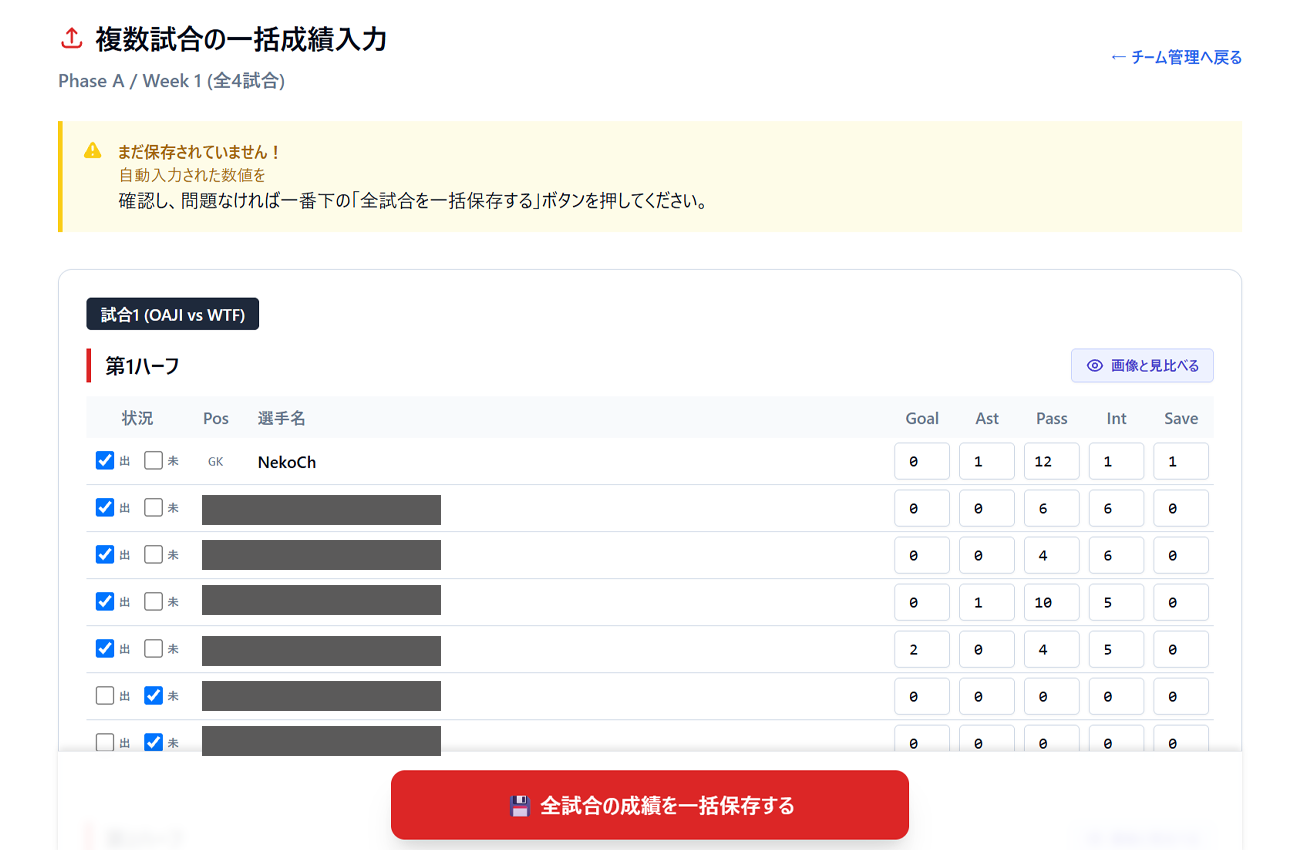Uncheck the 出 checkbox for NekoCh
Screen dimensions: 1293x850
point(105,461)
